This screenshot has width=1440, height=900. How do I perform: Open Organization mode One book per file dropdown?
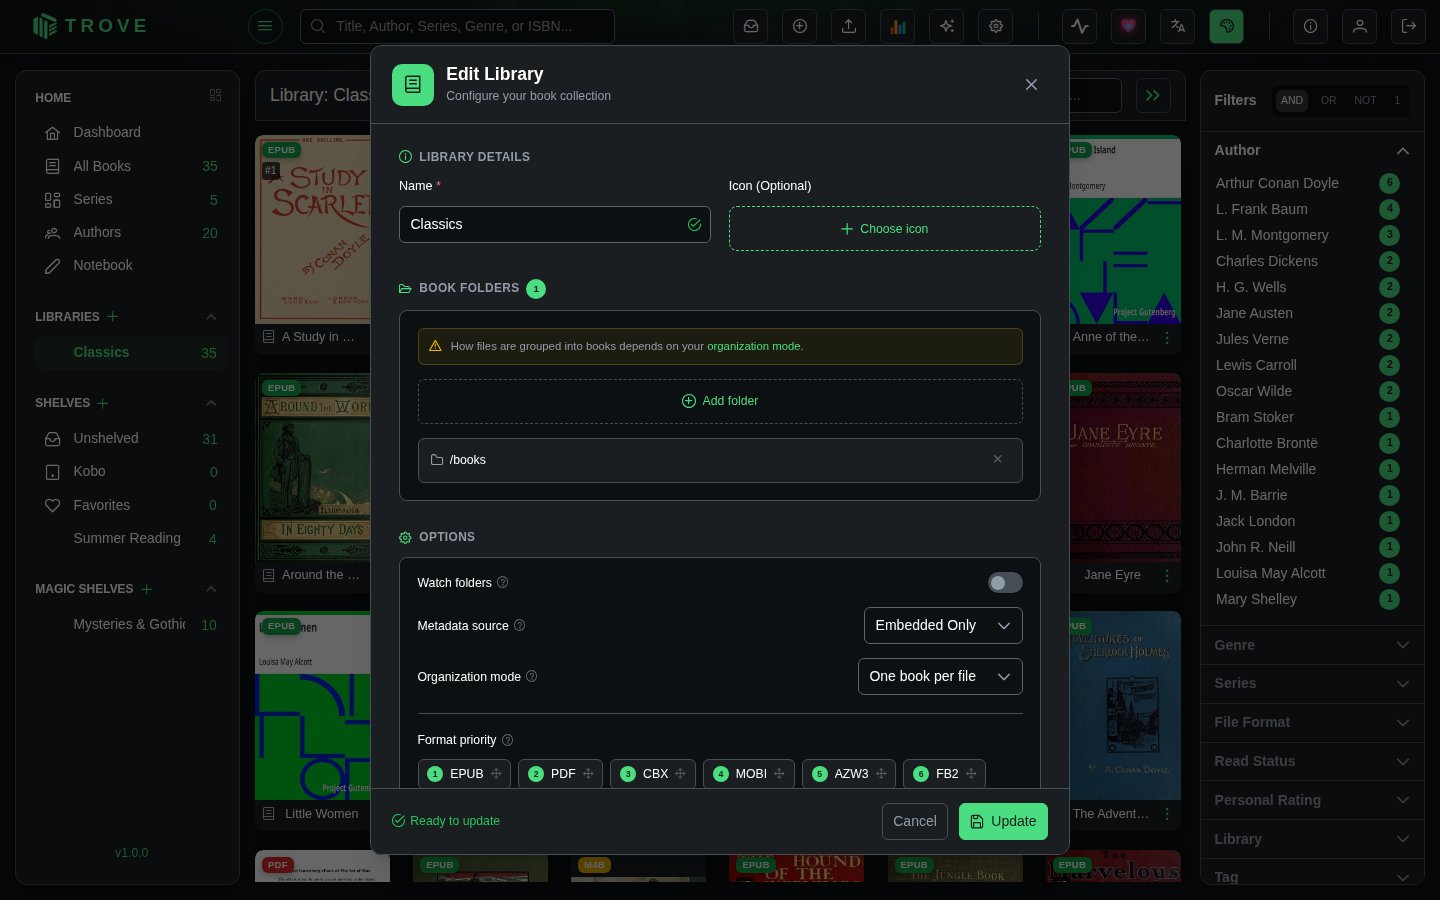click(940, 676)
